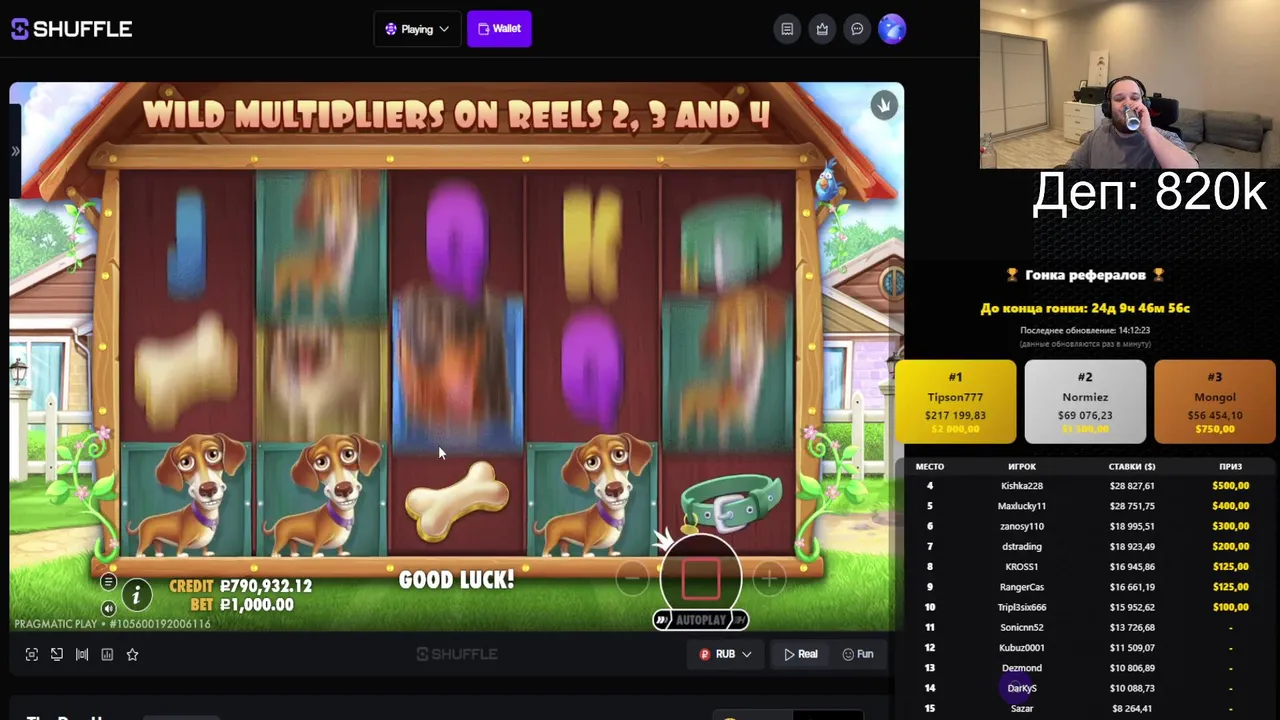Click the streamer webcam overlay
The image size is (1280, 720).
(x=1130, y=84)
